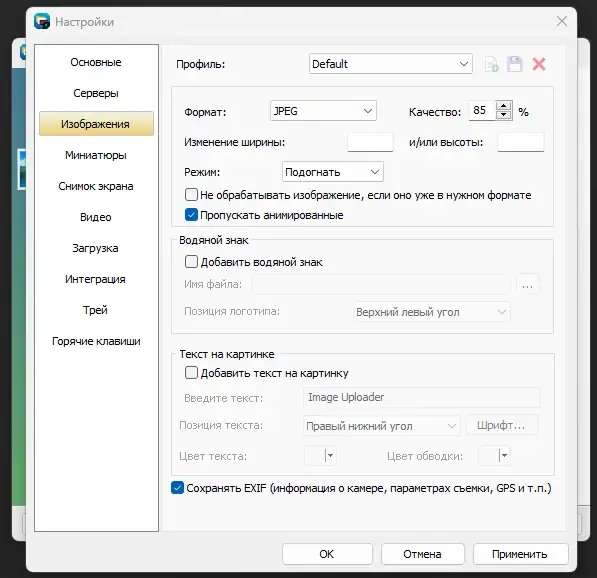Switch to Снимок экрана settings

(x=96, y=186)
